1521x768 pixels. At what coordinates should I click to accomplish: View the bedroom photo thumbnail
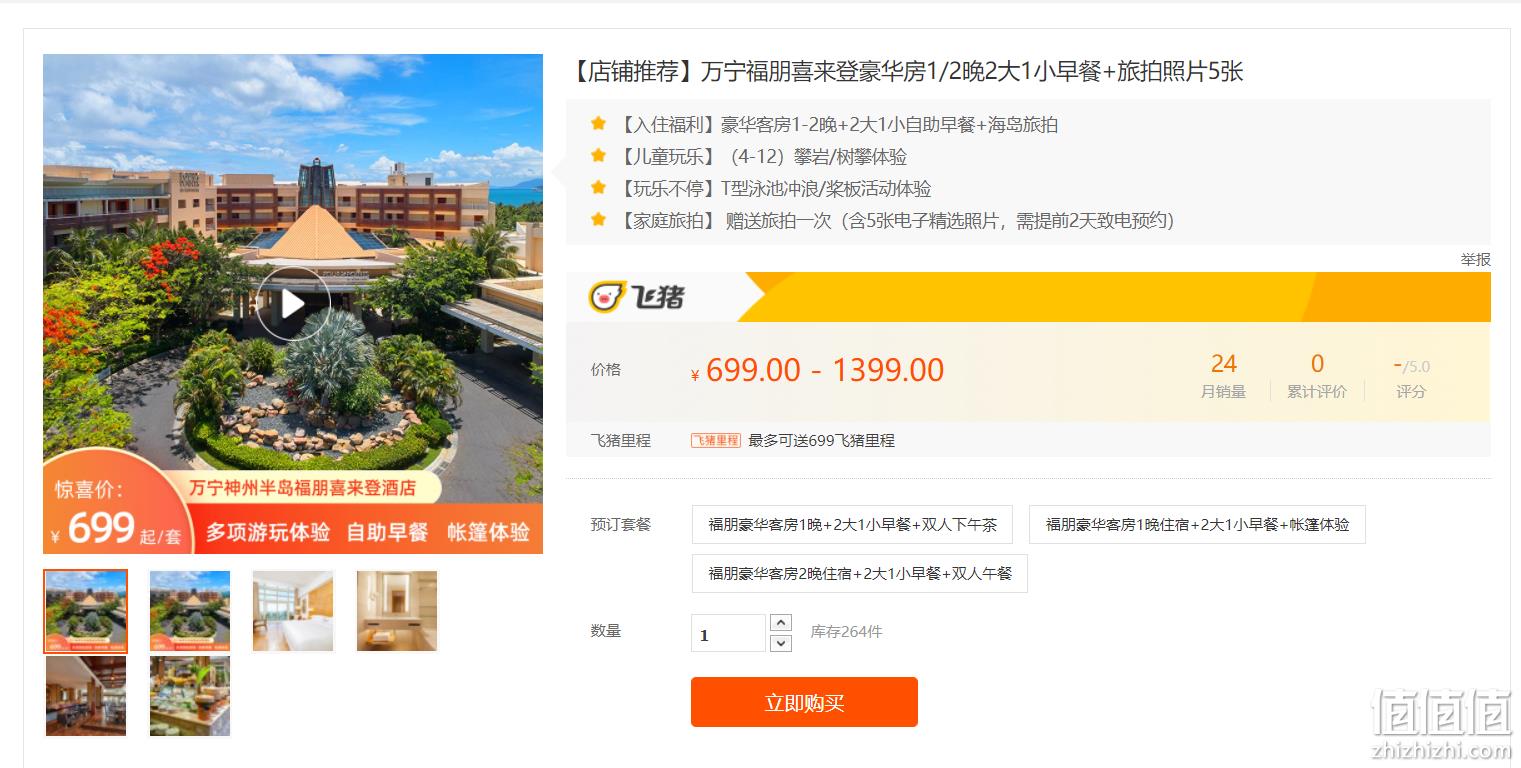(293, 611)
